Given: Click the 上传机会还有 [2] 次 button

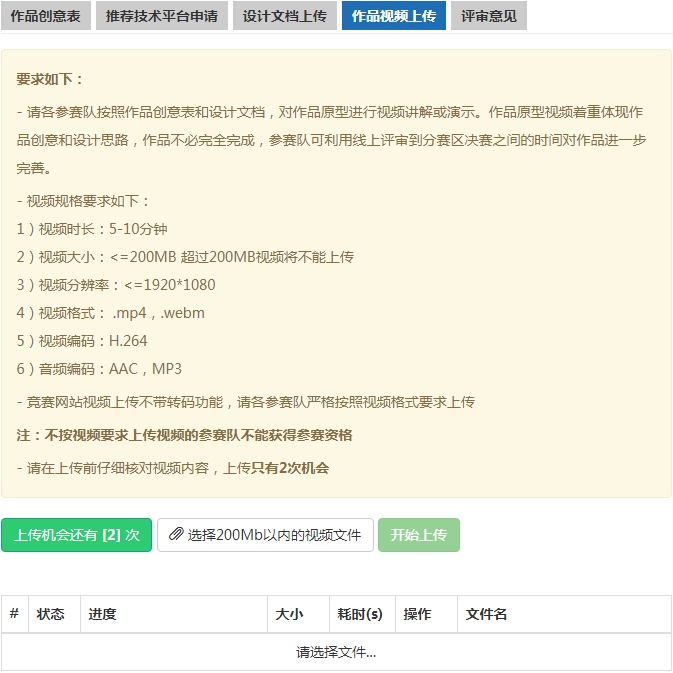Looking at the screenshot, I should (76, 535).
